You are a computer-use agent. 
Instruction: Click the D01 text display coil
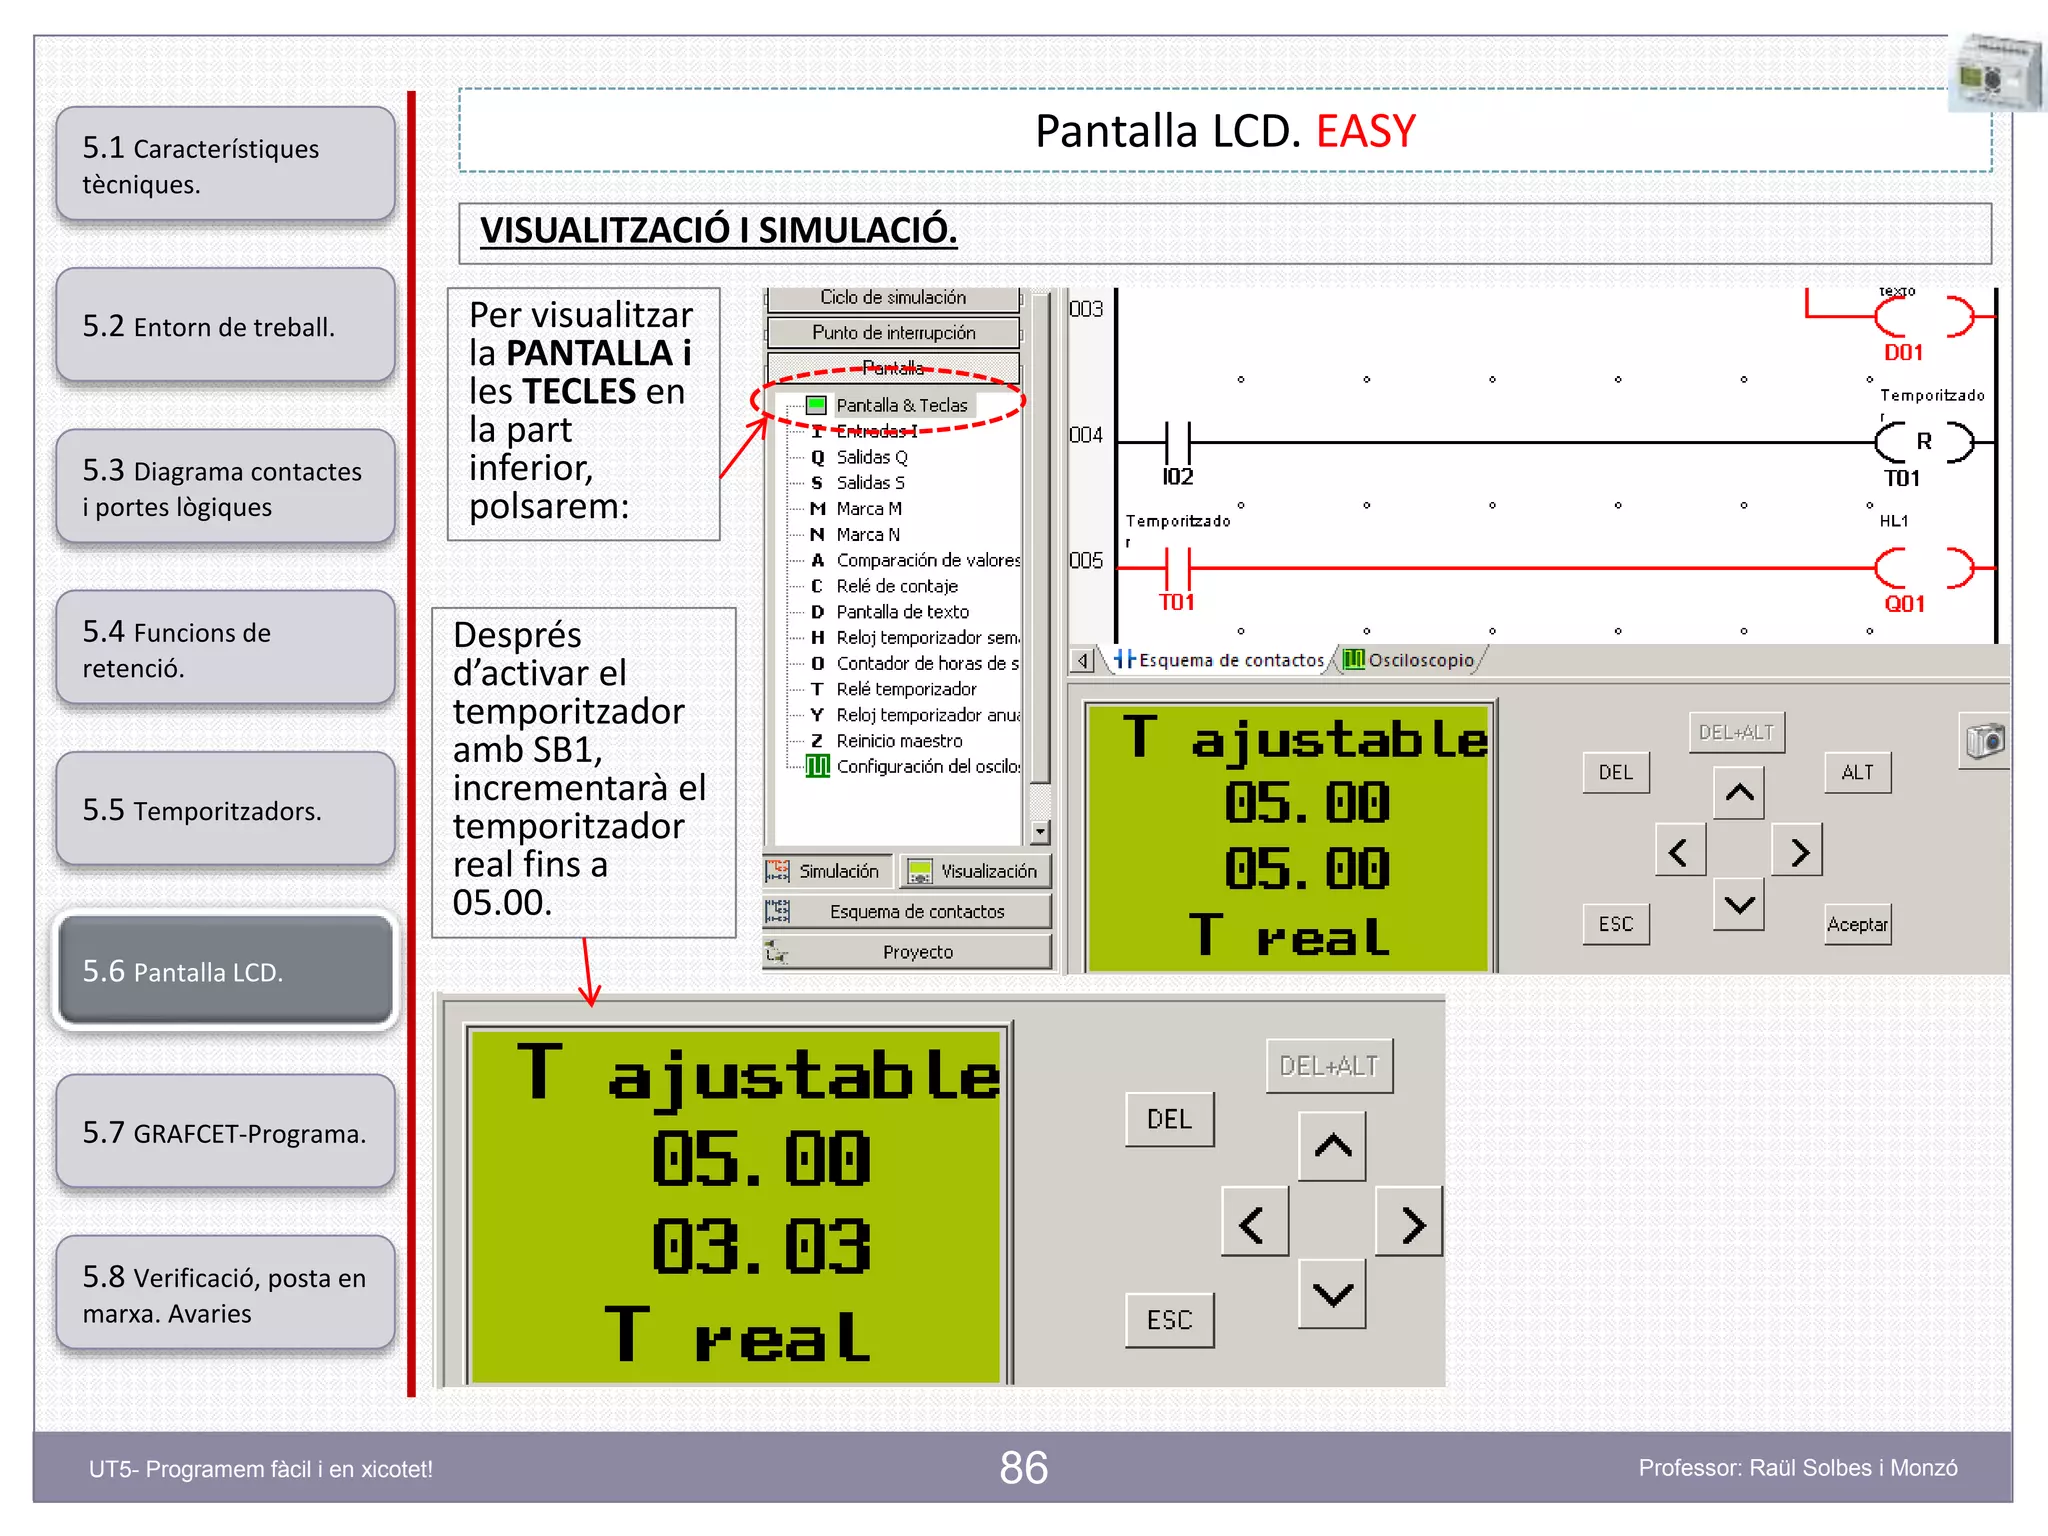click(x=1922, y=316)
